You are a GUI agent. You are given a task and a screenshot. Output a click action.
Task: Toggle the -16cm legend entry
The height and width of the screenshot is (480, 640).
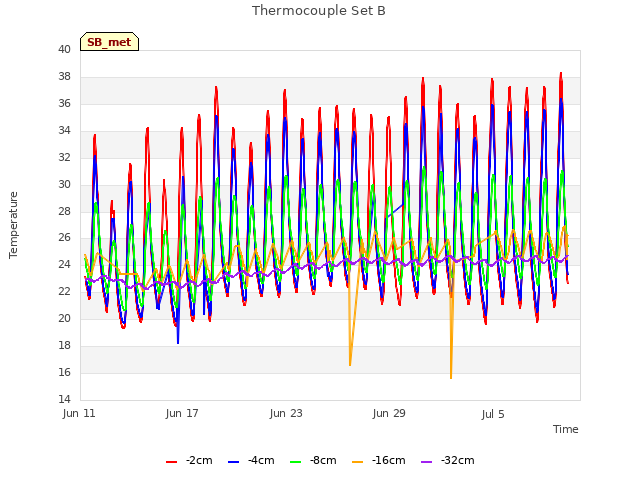pos(378,461)
